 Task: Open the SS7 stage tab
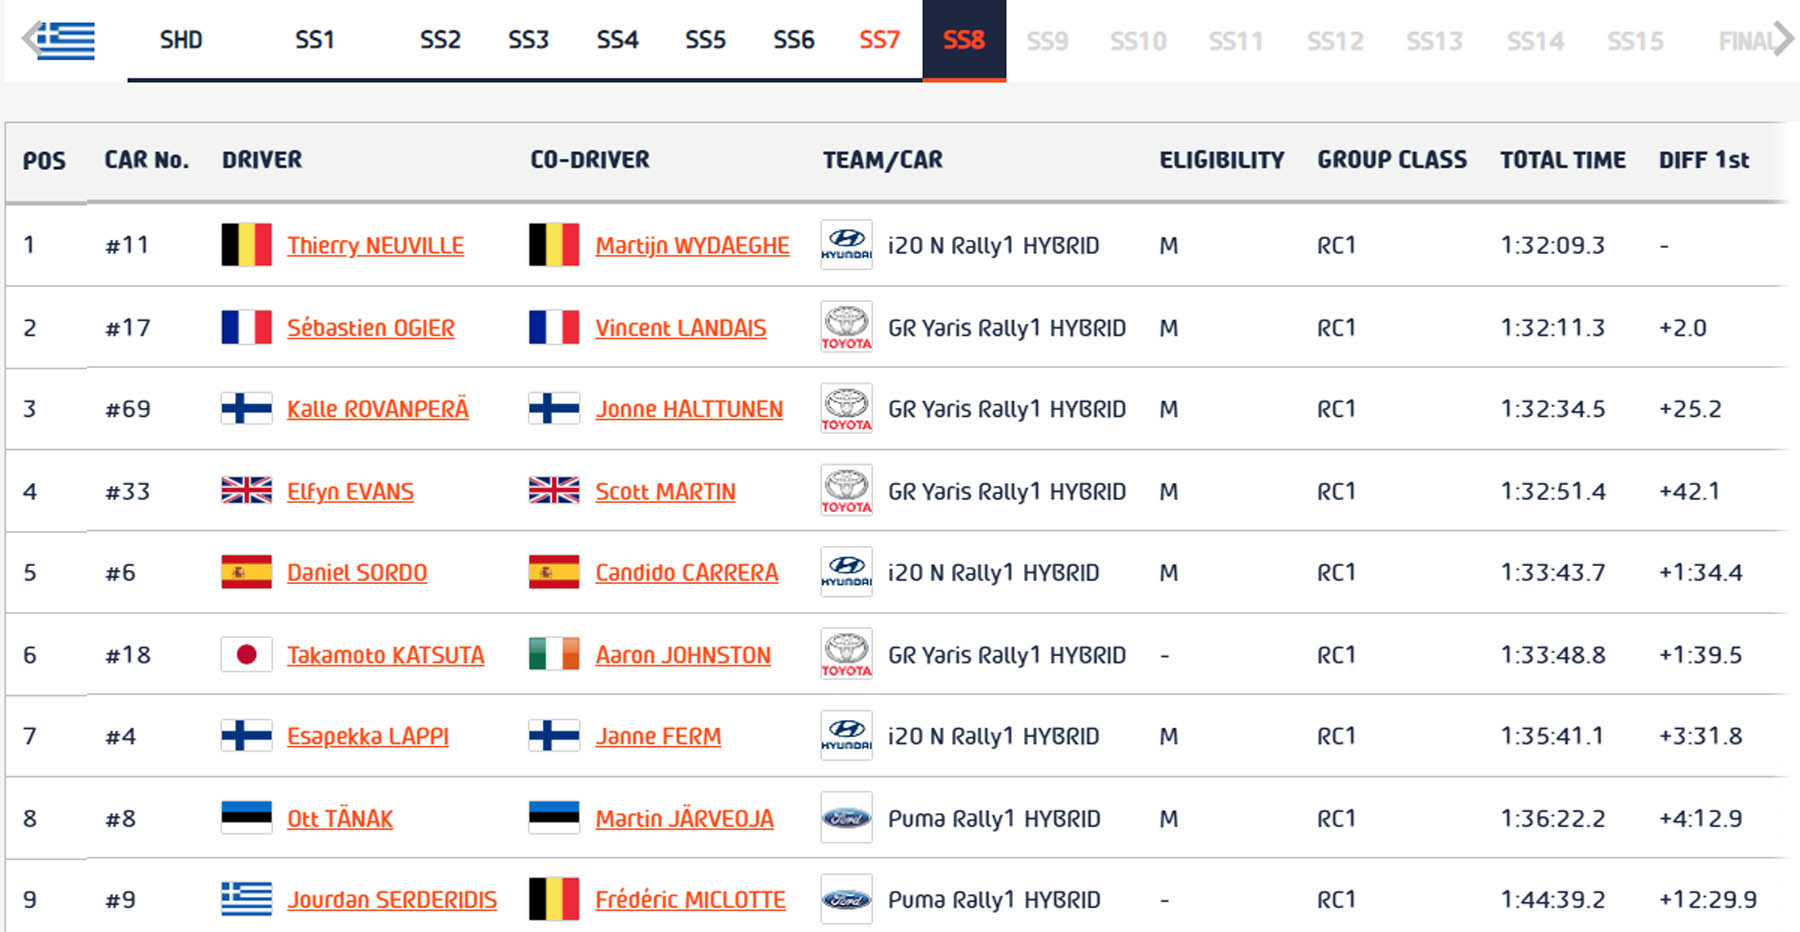[x=879, y=40]
